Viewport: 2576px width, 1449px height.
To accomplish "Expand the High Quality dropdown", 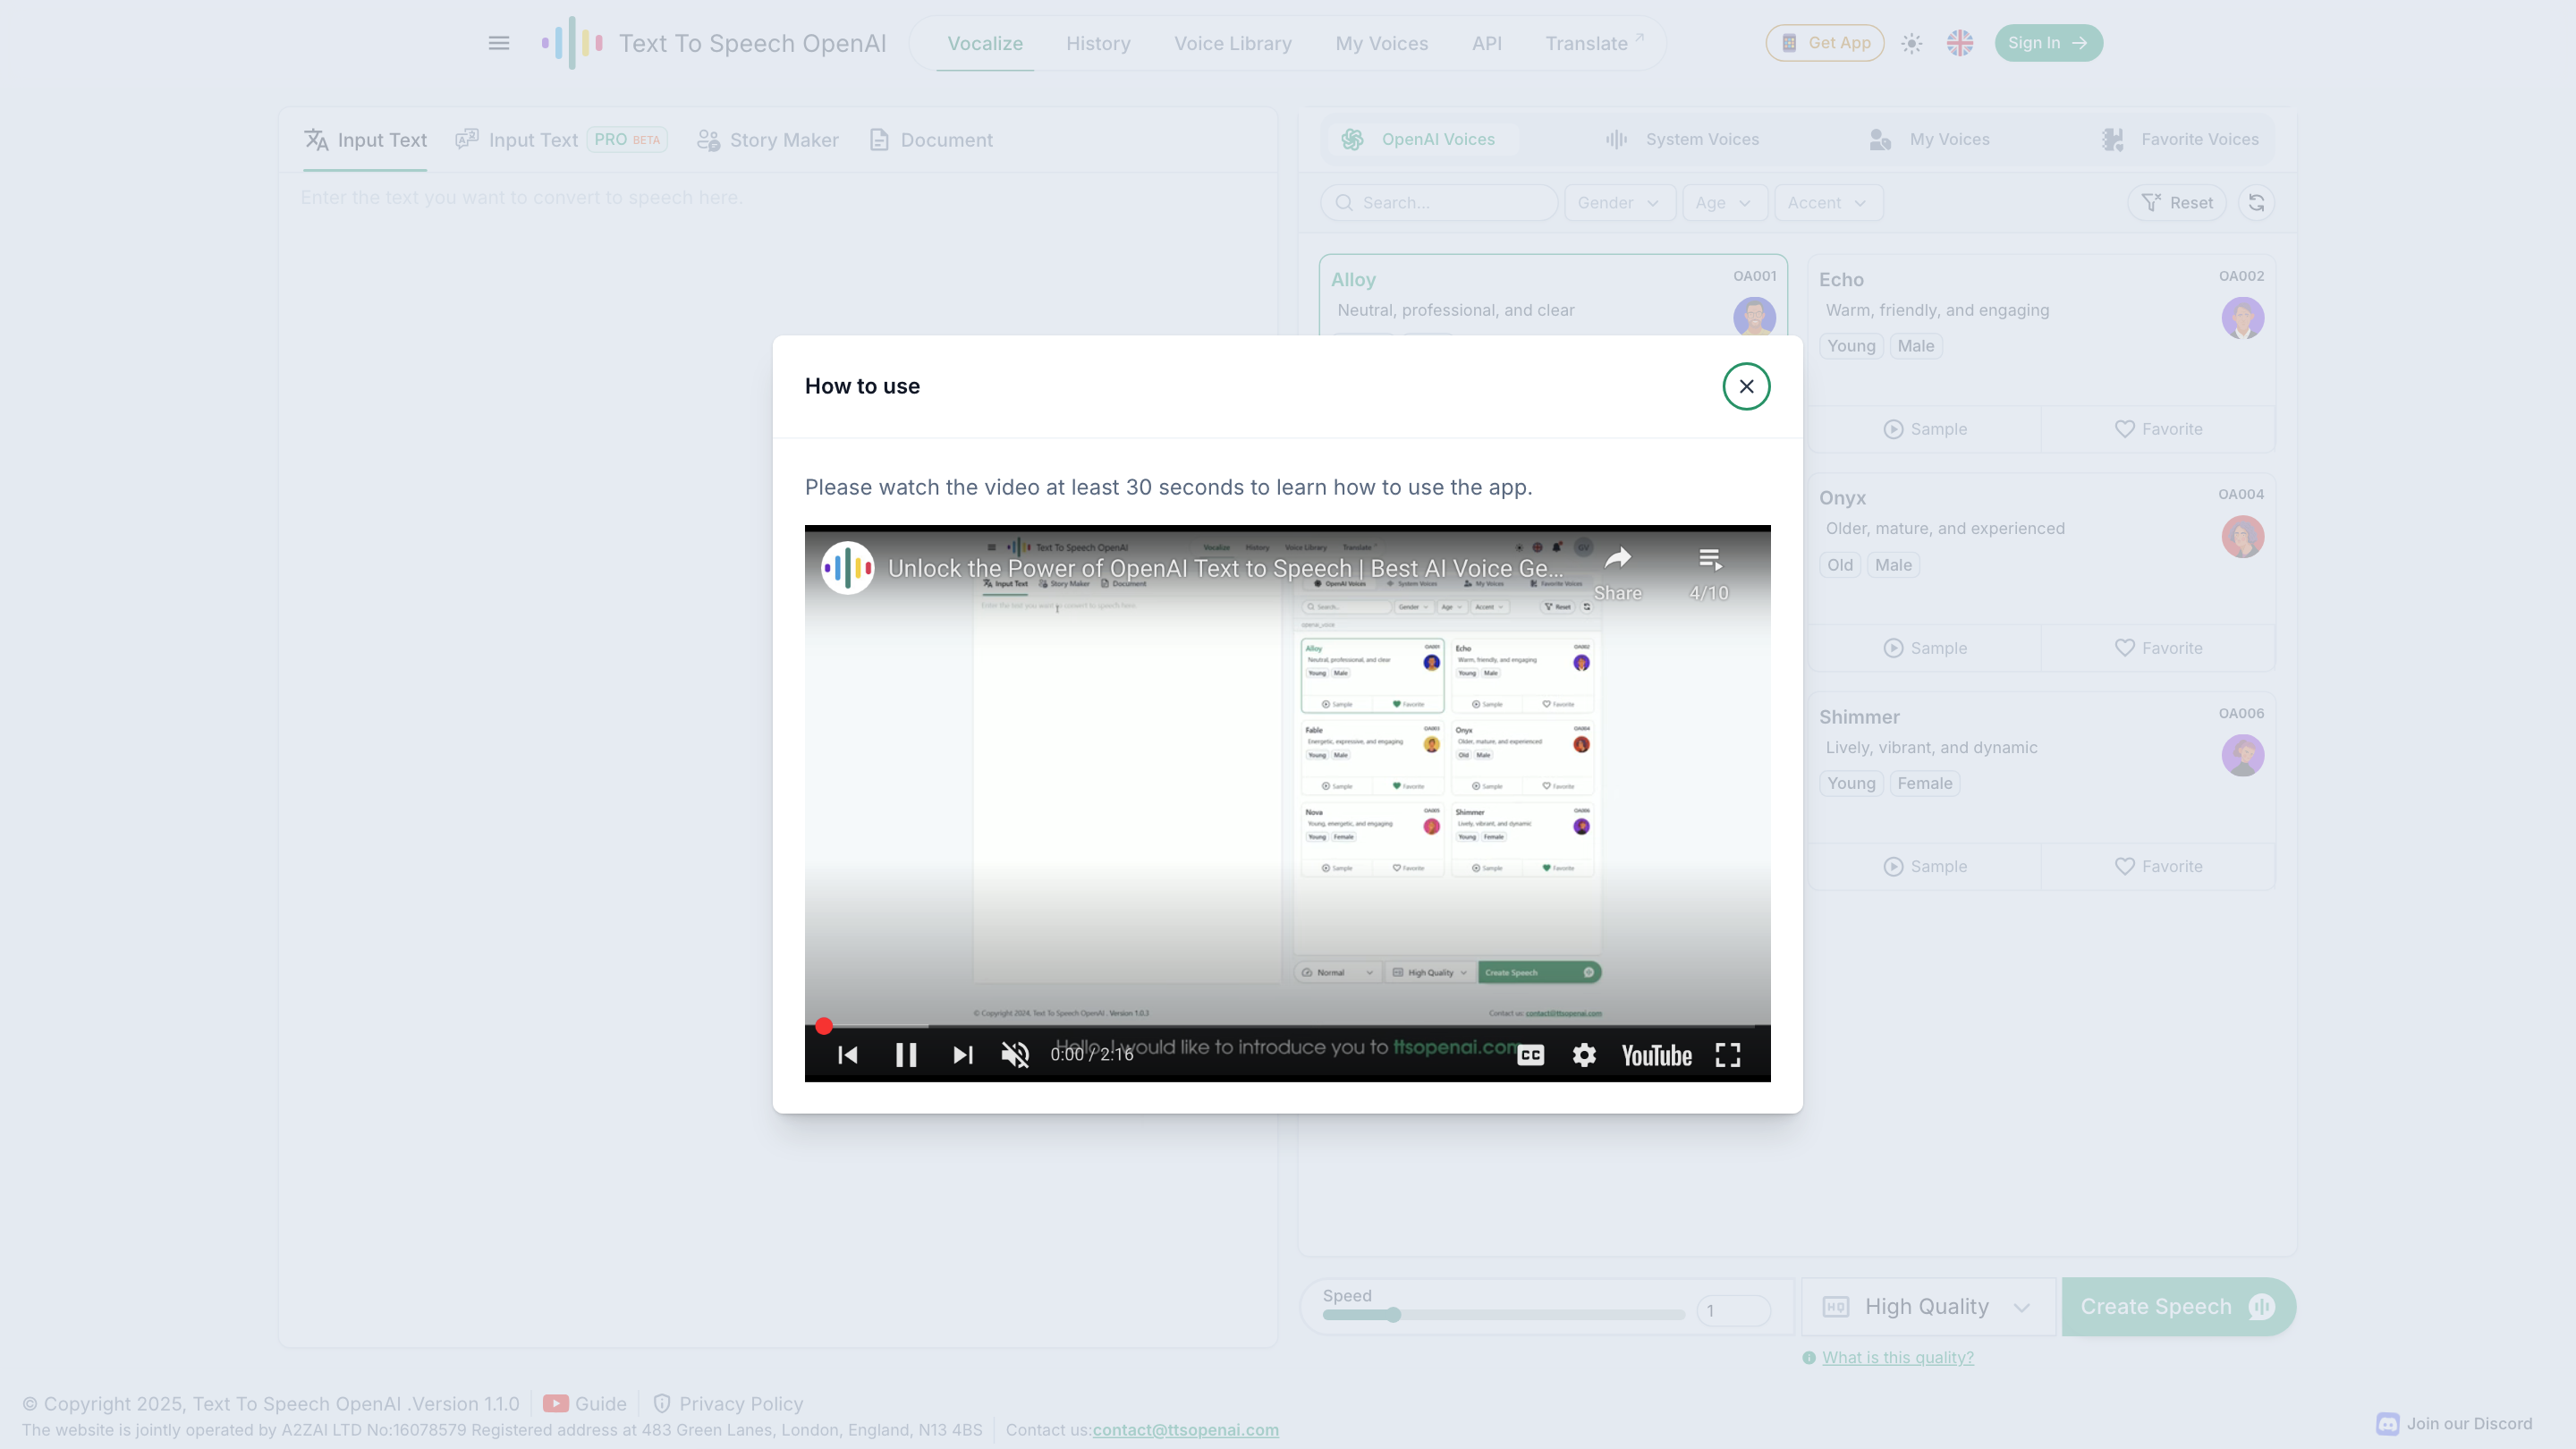I will point(1927,1307).
